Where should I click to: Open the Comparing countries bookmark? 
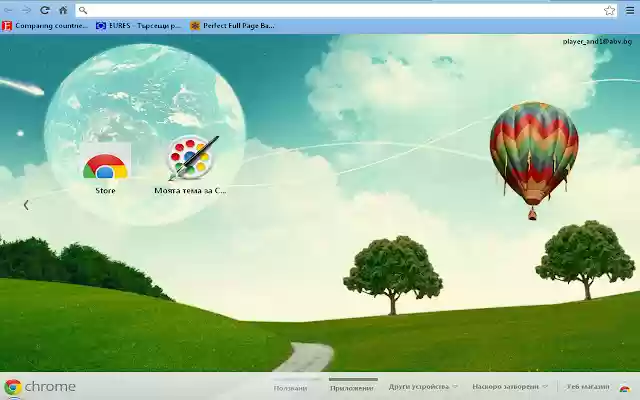click(45, 26)
